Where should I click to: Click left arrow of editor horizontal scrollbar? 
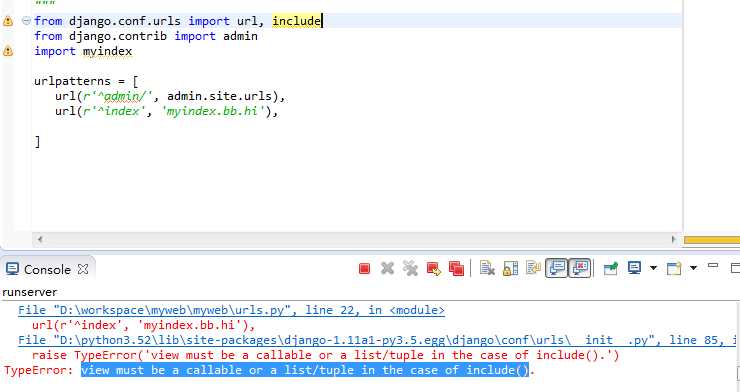(x=40, y=239)
